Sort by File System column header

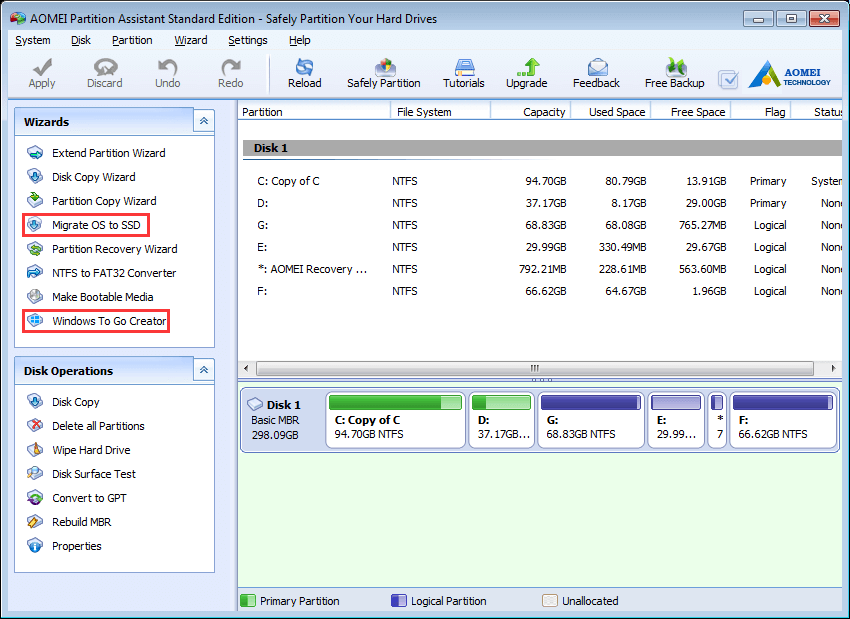pos(440,112)
